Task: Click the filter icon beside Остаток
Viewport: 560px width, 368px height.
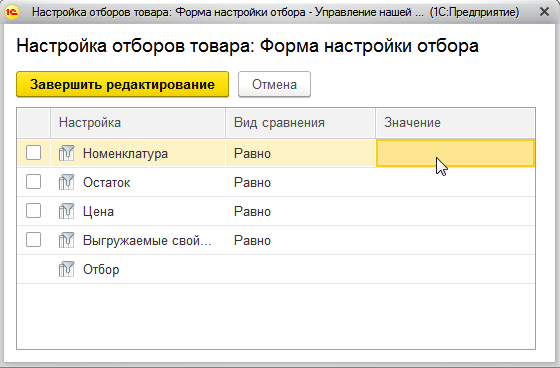Action: point(66,182)
